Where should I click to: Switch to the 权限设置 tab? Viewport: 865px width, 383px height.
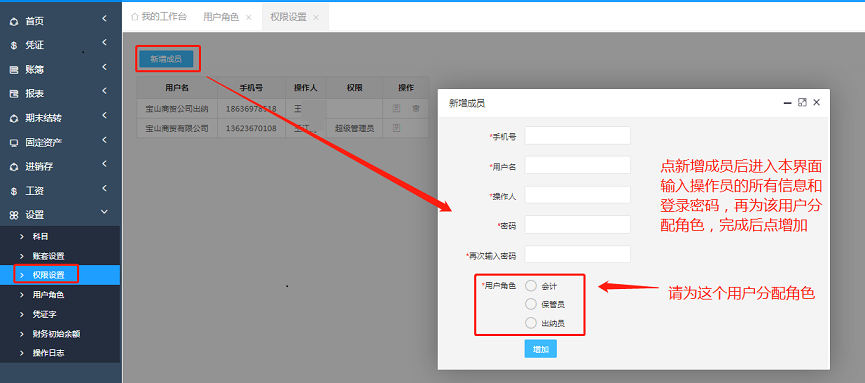tap(288, 17)
